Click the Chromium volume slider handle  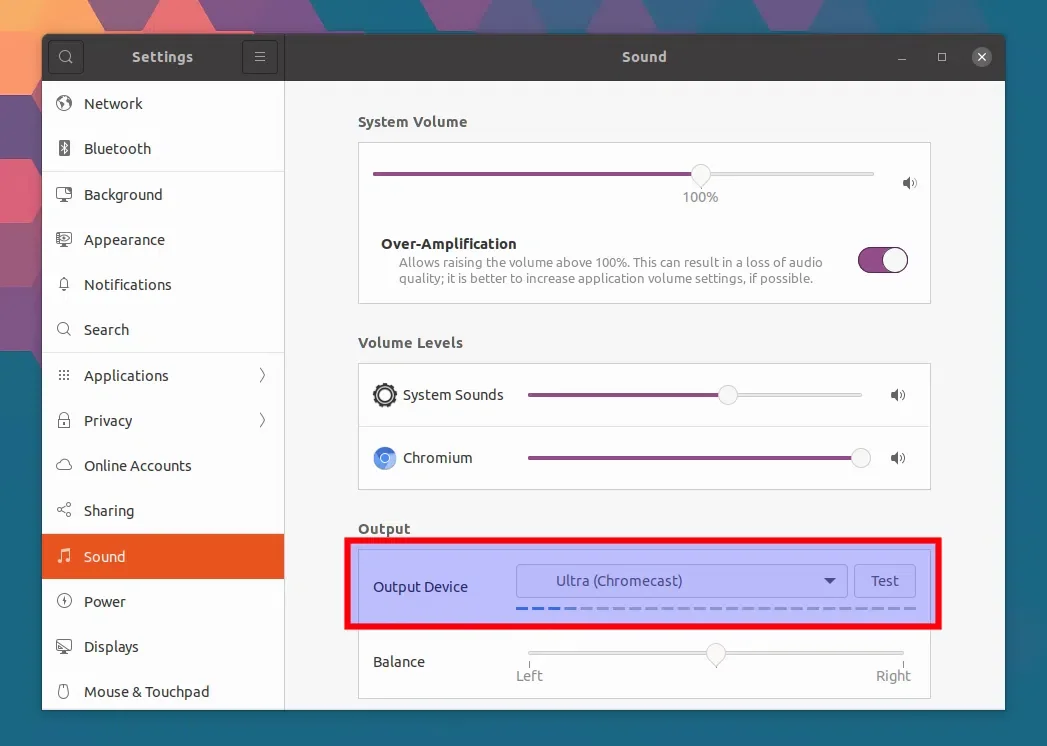click(861, 458)
